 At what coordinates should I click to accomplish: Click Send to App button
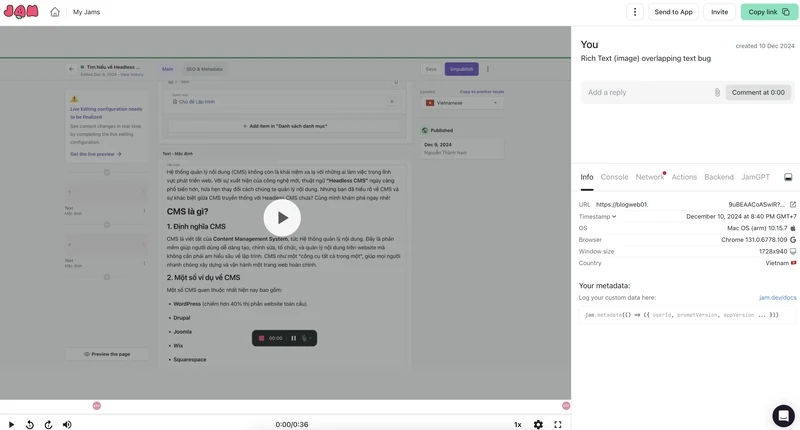pyautogui.click(x=673, y=12)
